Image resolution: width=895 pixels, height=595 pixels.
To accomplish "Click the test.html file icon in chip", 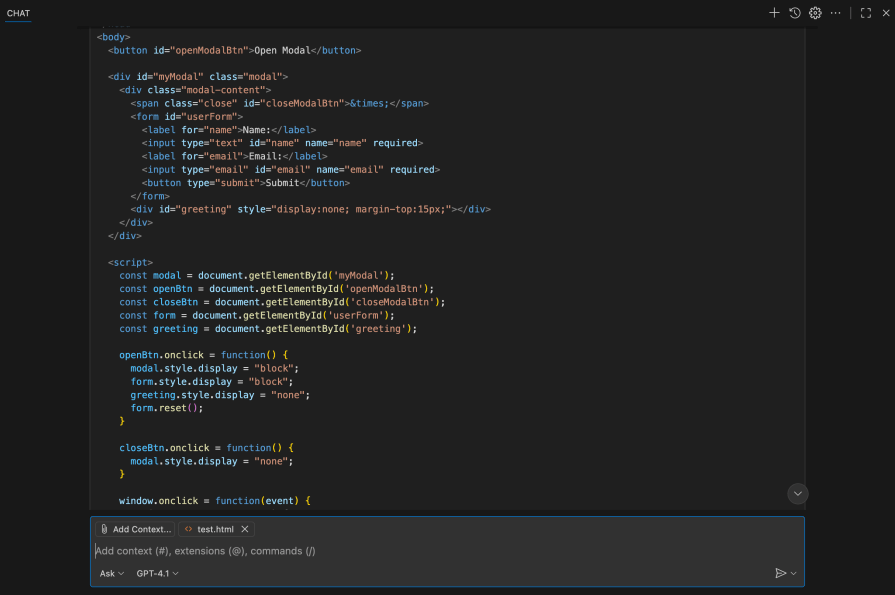I will 188,529.
